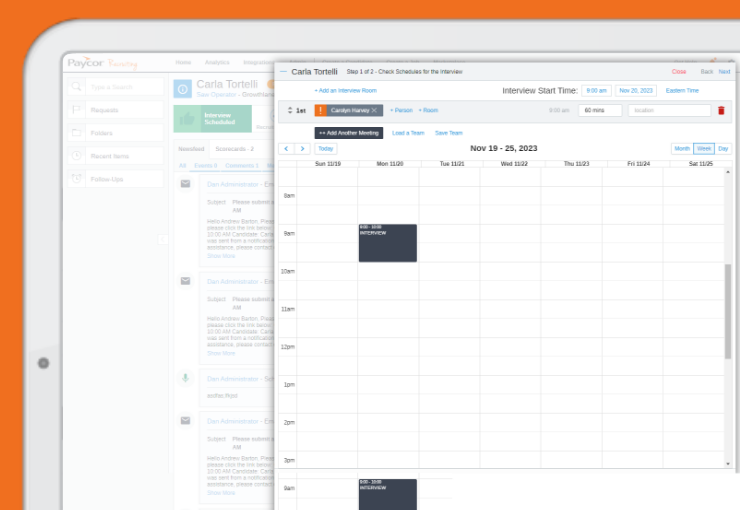Click the + Room link
Screen dimensions: 740x510
click(x=429, y=110)
